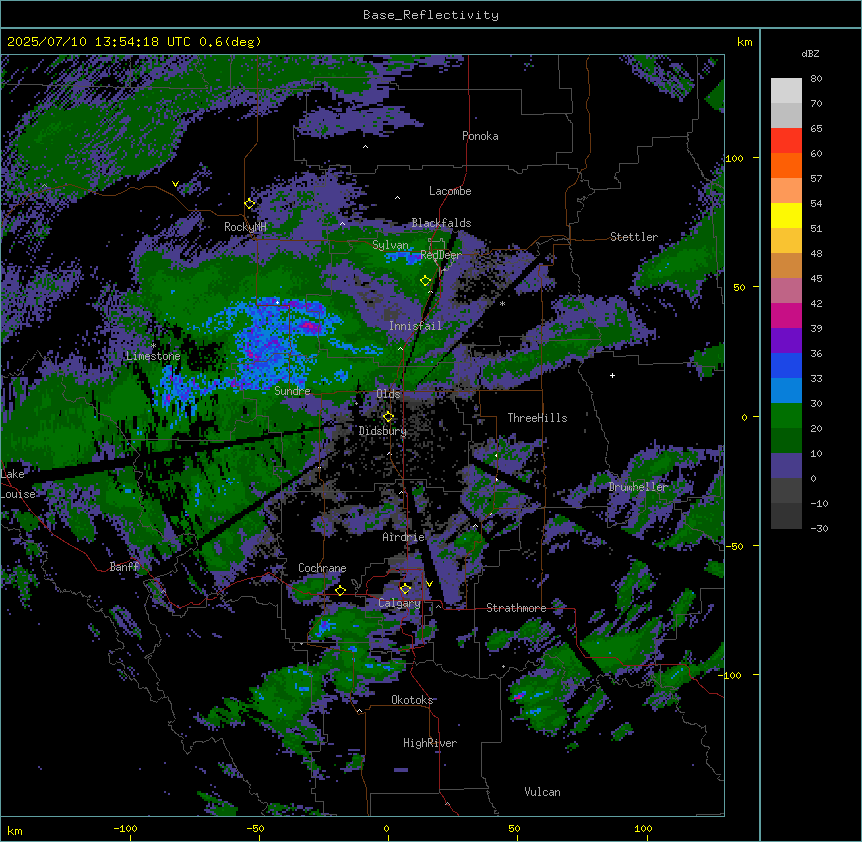Click the Base_Reflectivity title
Screen dimensions: 862x842
click(x=431, y=15)
